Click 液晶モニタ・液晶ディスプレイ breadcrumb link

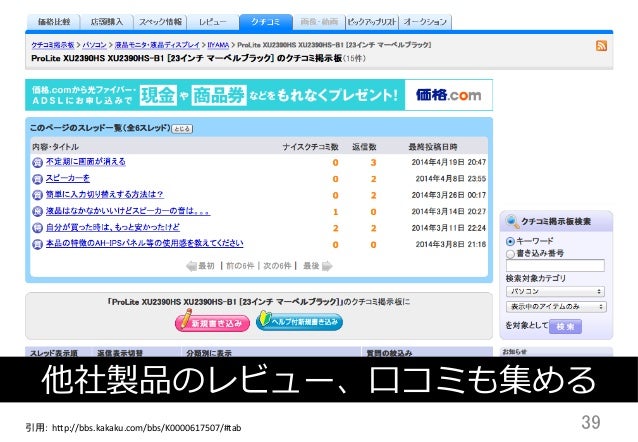[157, 45]
